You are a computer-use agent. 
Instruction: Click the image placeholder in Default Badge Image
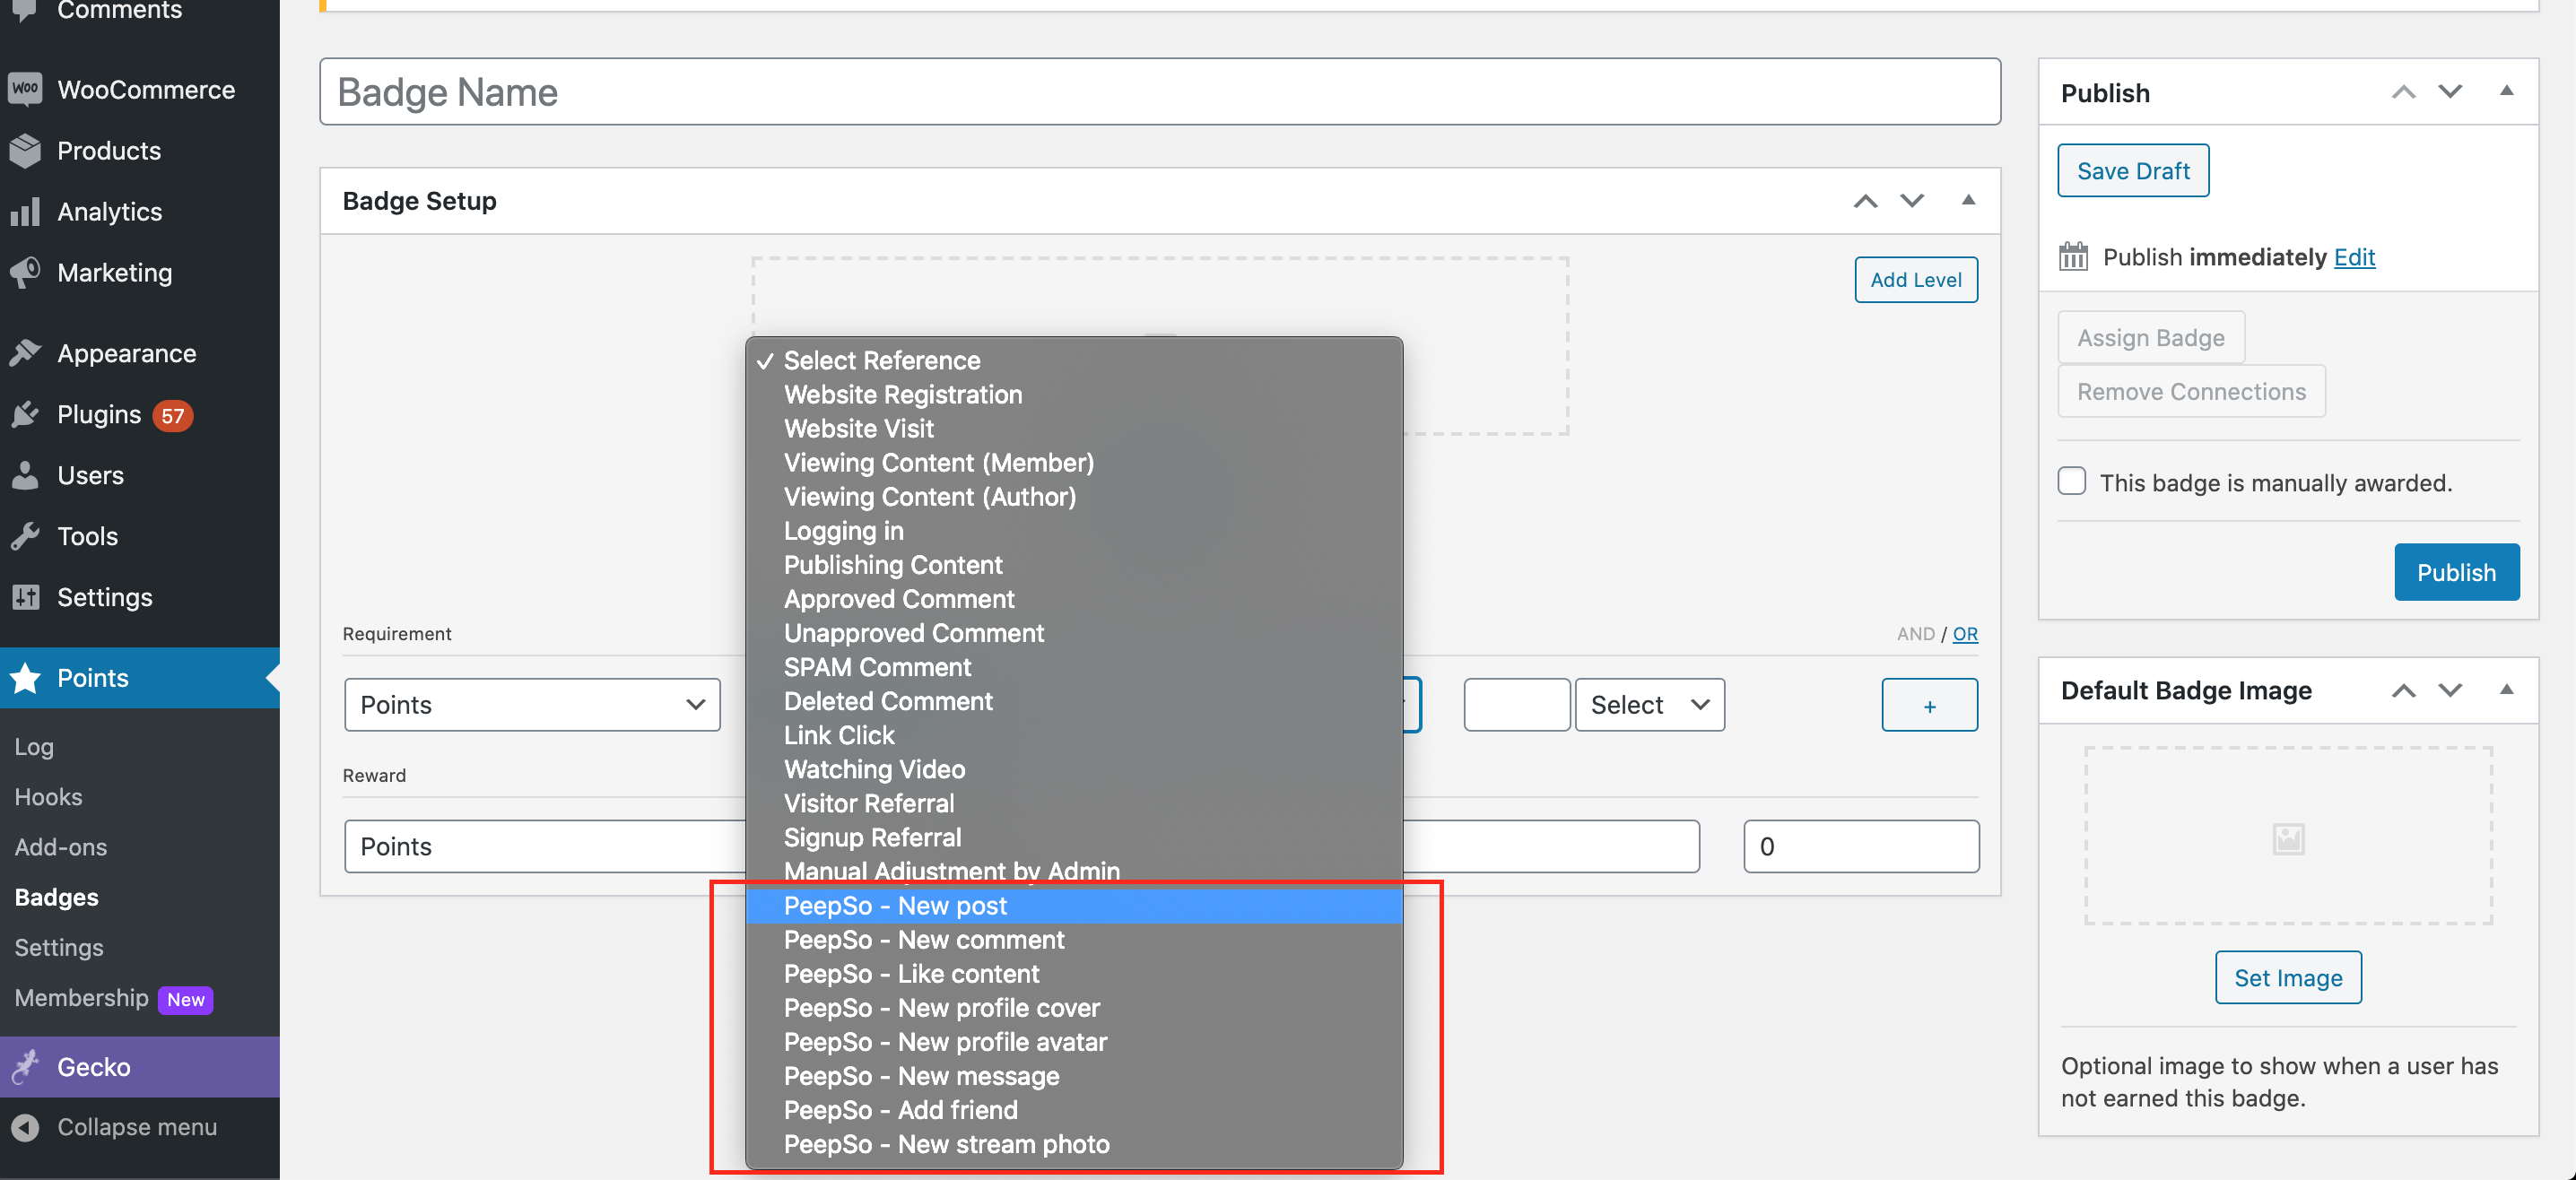2288,838
